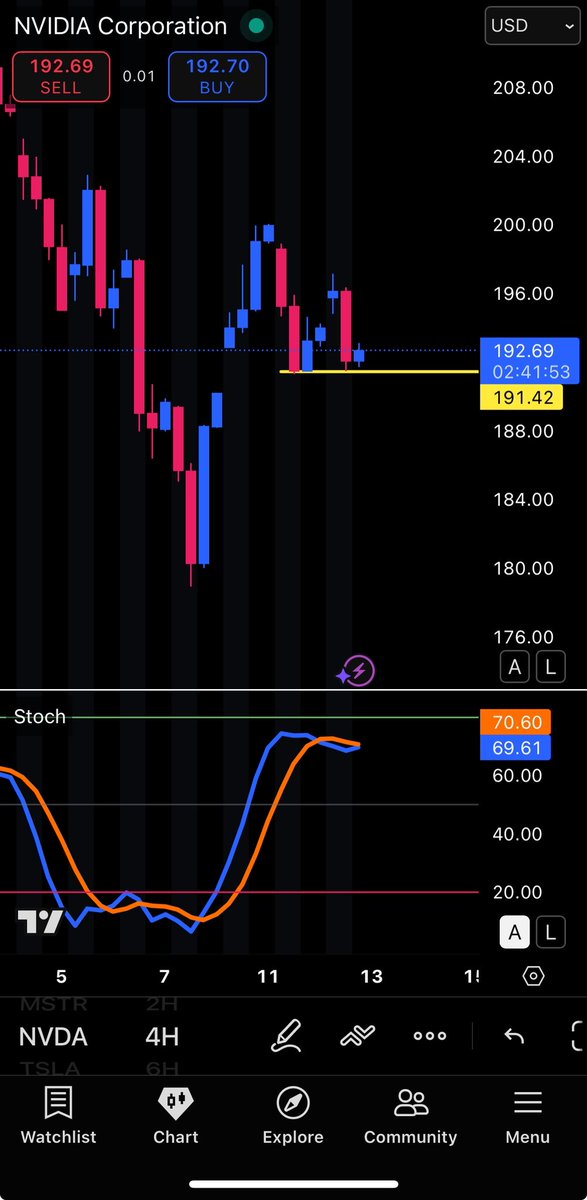Viewport: 587px width, 1200px height.
Task: Open chart settings hexagon icon
Action: pos(533,976)
